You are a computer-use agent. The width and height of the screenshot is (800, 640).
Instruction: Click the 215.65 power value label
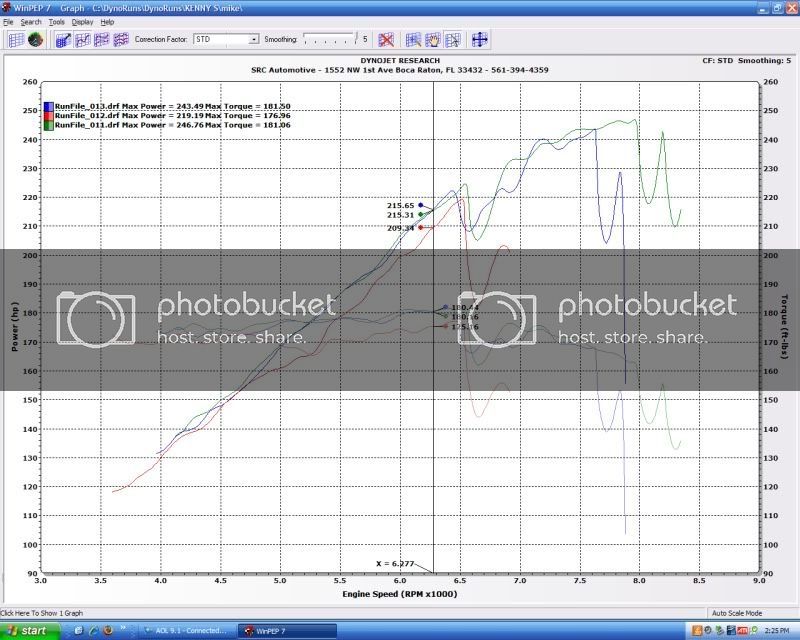pos(401,205)
